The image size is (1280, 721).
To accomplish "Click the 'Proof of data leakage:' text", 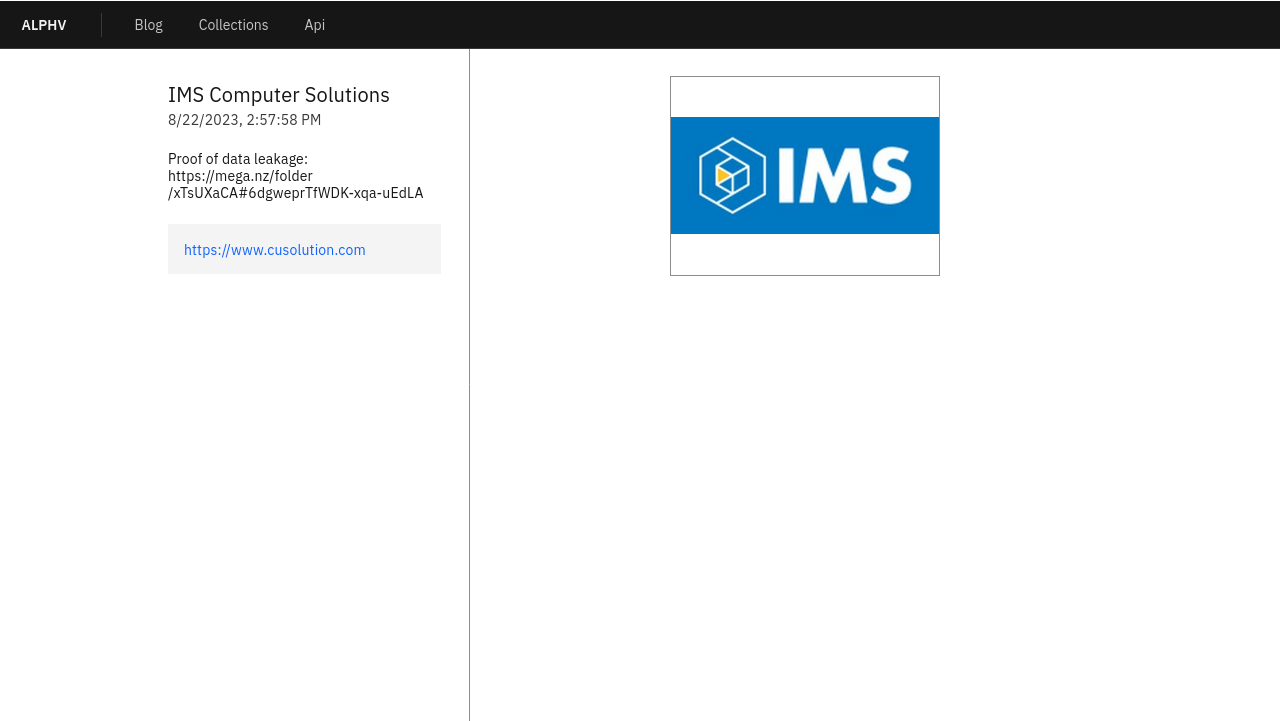I will click(x=238, y=159).
